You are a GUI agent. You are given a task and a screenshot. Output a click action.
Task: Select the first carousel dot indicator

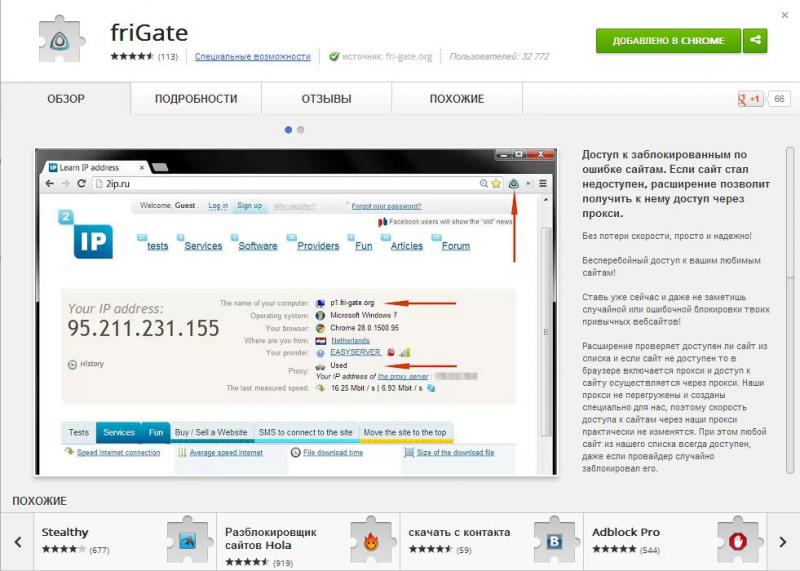click(288, 130)
